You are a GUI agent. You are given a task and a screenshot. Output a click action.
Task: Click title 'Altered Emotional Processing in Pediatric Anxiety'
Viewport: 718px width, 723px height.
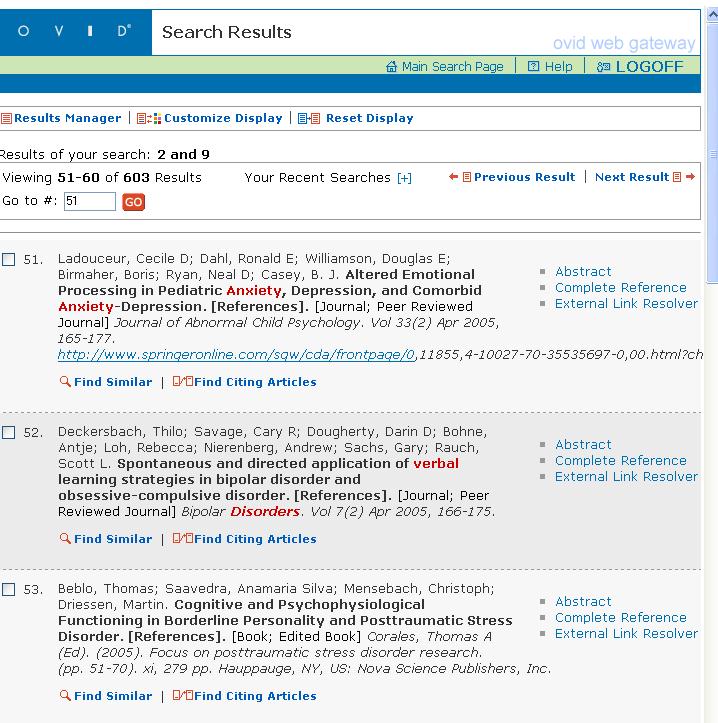point(270,290)
